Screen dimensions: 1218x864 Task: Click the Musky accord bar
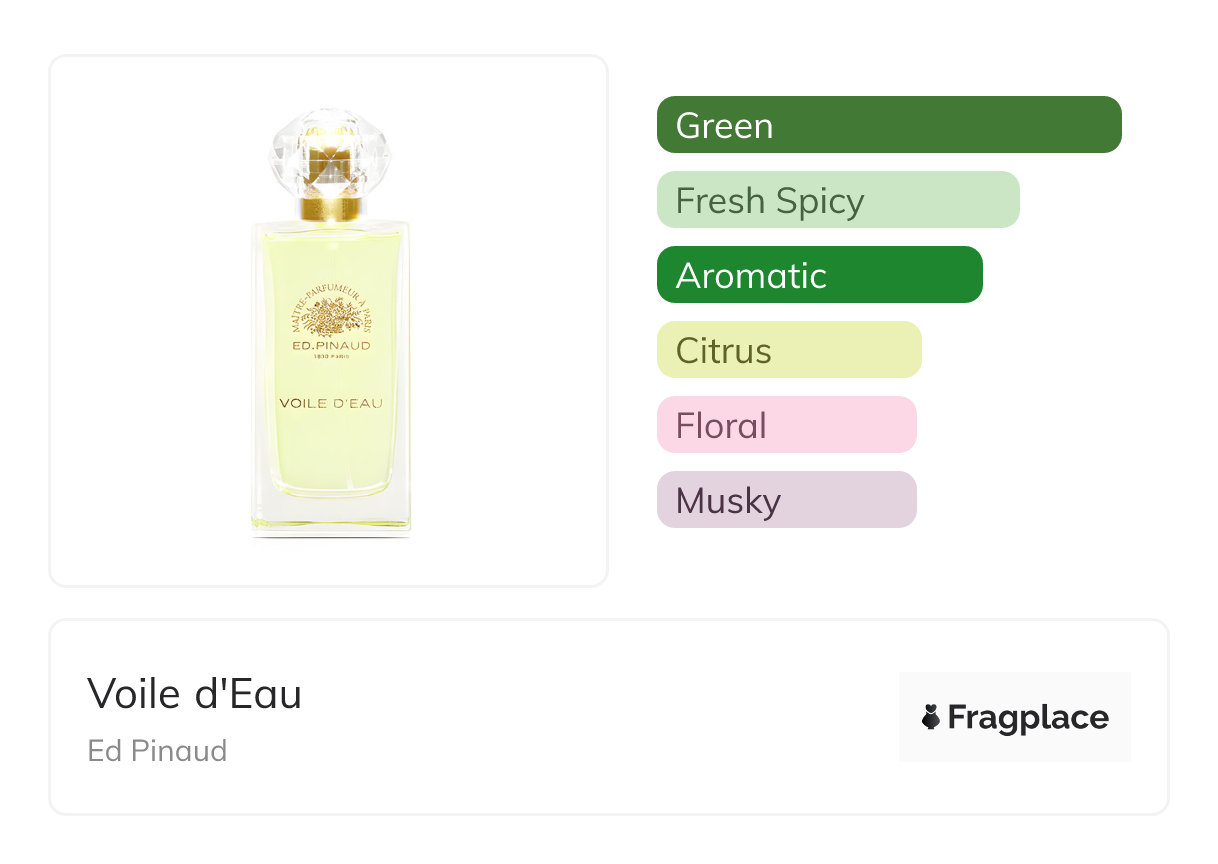(786, 500)
